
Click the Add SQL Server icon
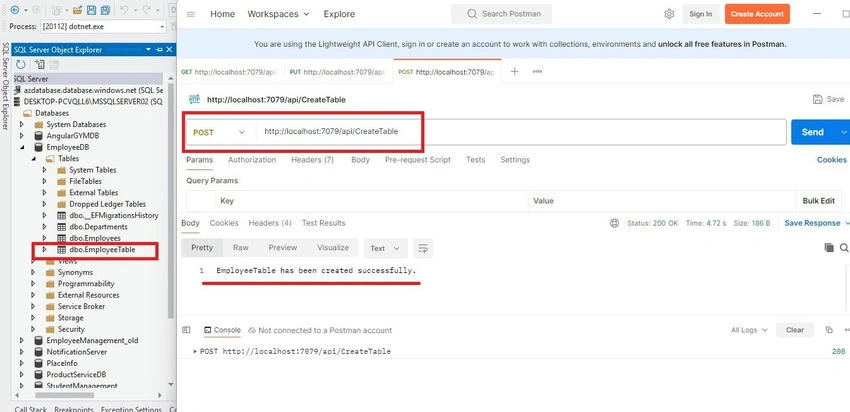coord(40,65)
